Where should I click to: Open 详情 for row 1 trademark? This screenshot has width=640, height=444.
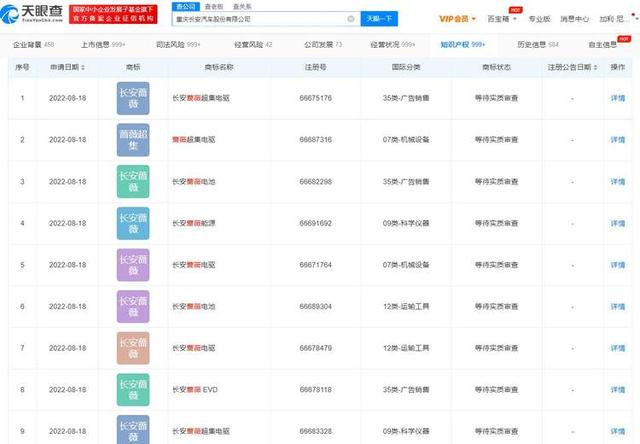[618, 98]
